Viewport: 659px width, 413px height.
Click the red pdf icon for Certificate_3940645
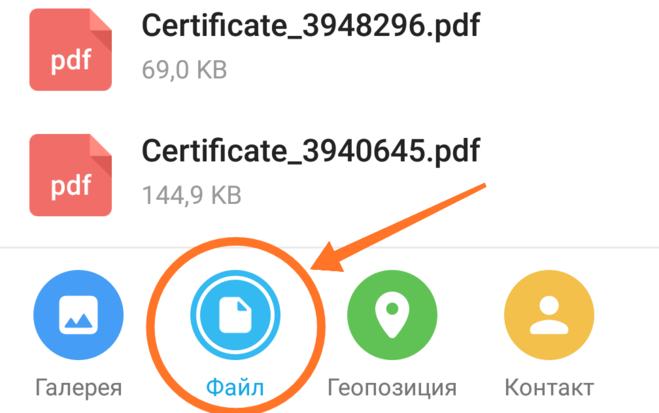pyautogui.click(x=71, y=175)
